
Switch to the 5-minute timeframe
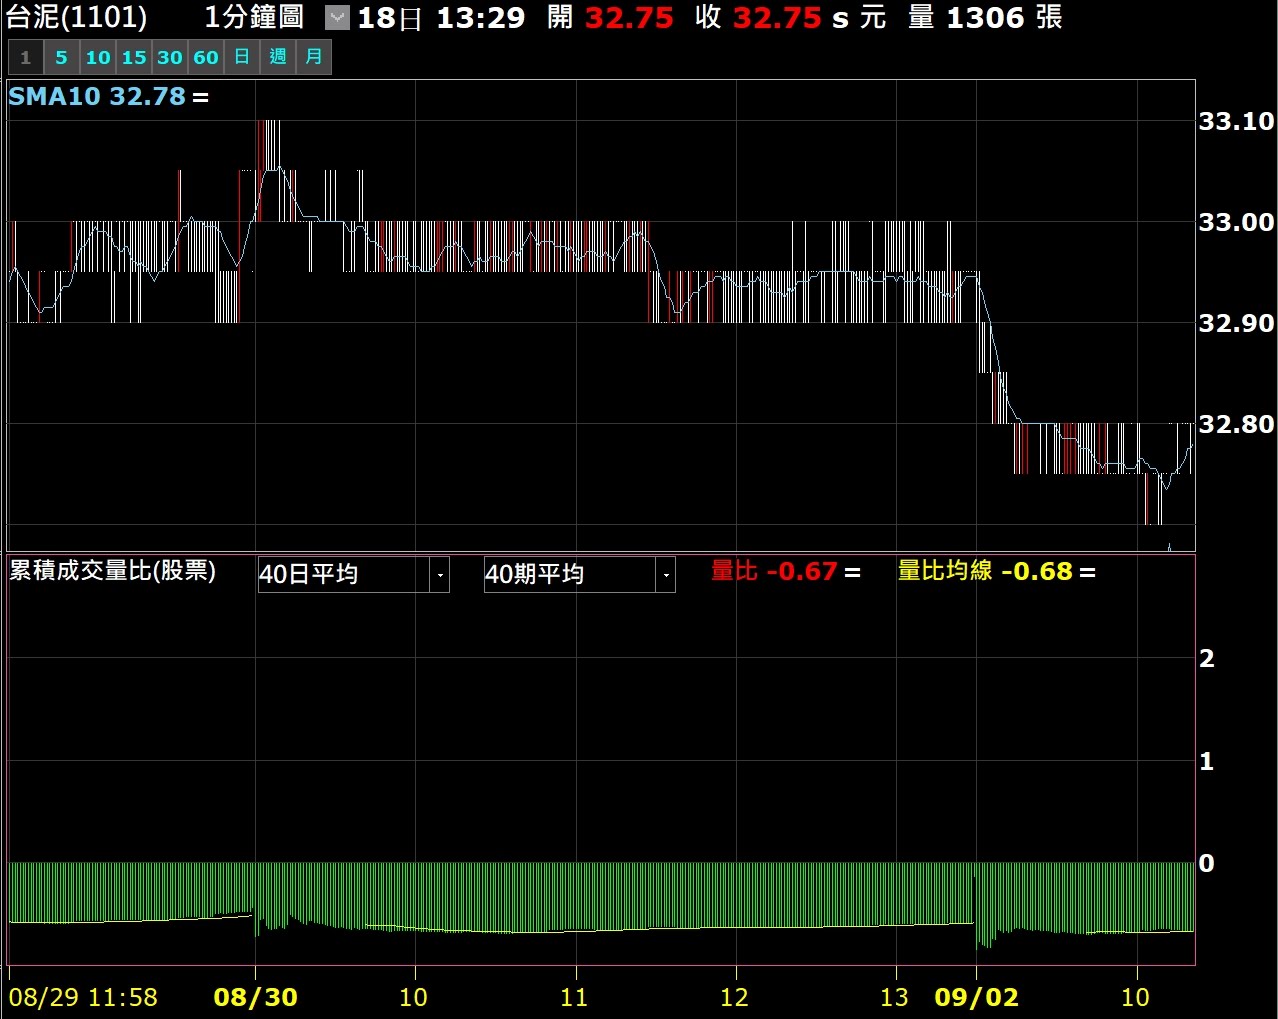(x=61, y=58)
